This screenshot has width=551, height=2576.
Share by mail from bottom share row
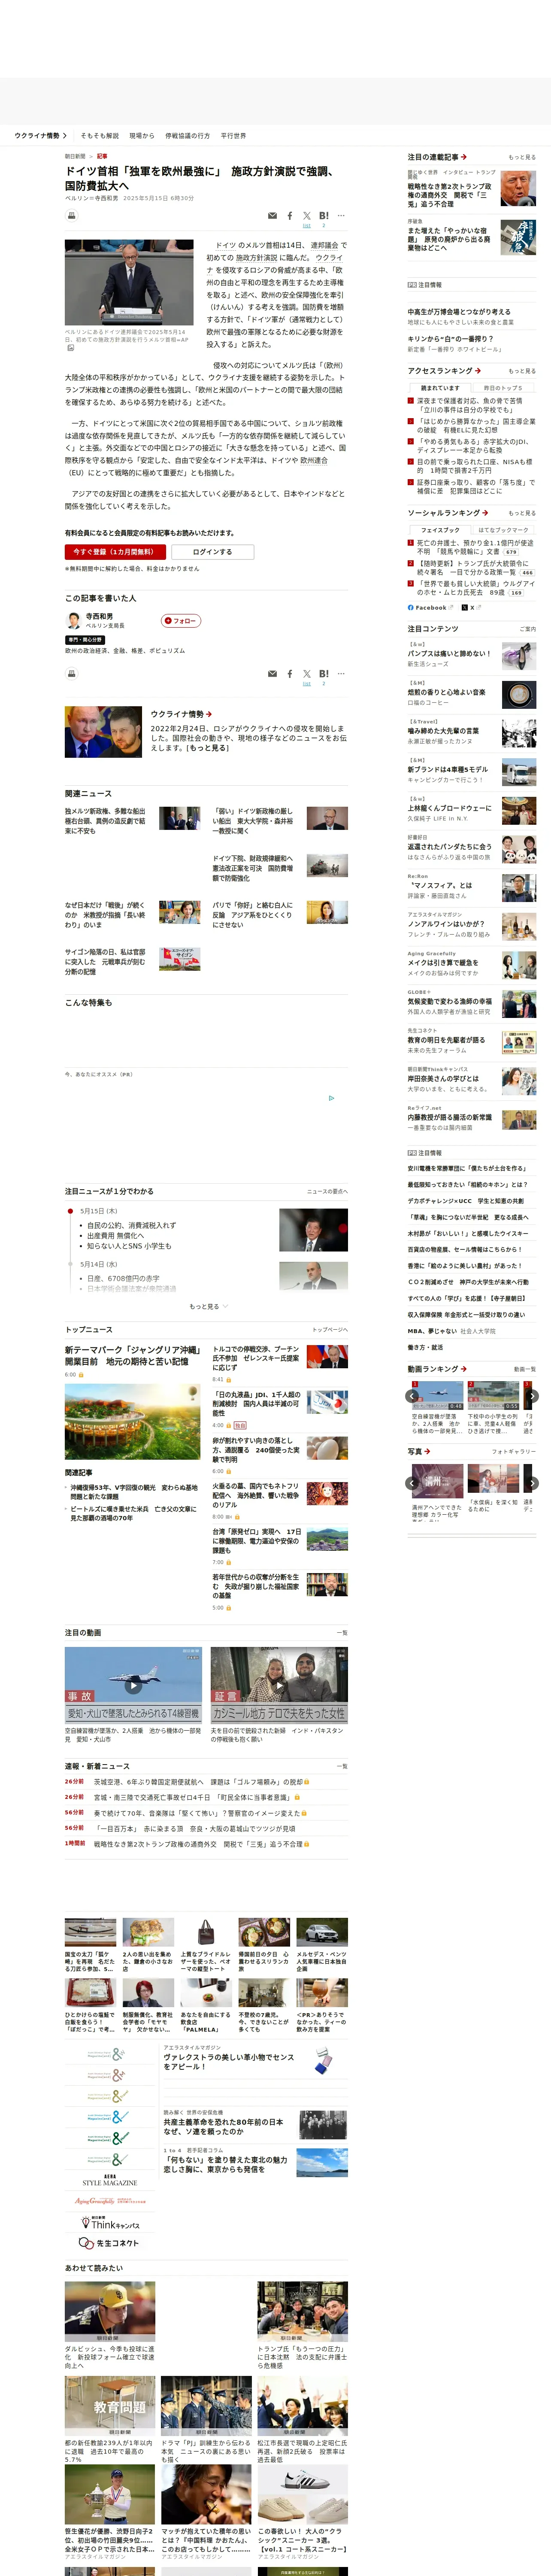[x=272, y=673]
